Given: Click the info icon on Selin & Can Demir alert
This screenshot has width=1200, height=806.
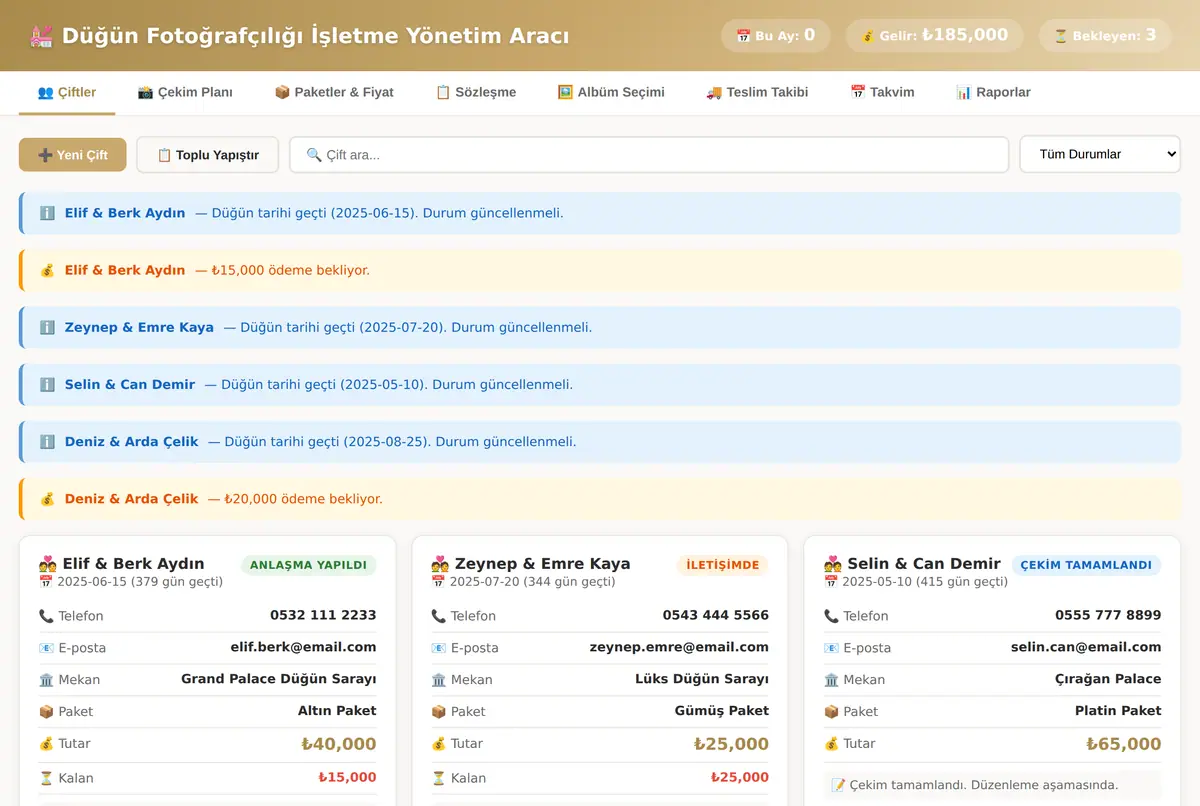Looking at the screenshot, I should [47, 384].
